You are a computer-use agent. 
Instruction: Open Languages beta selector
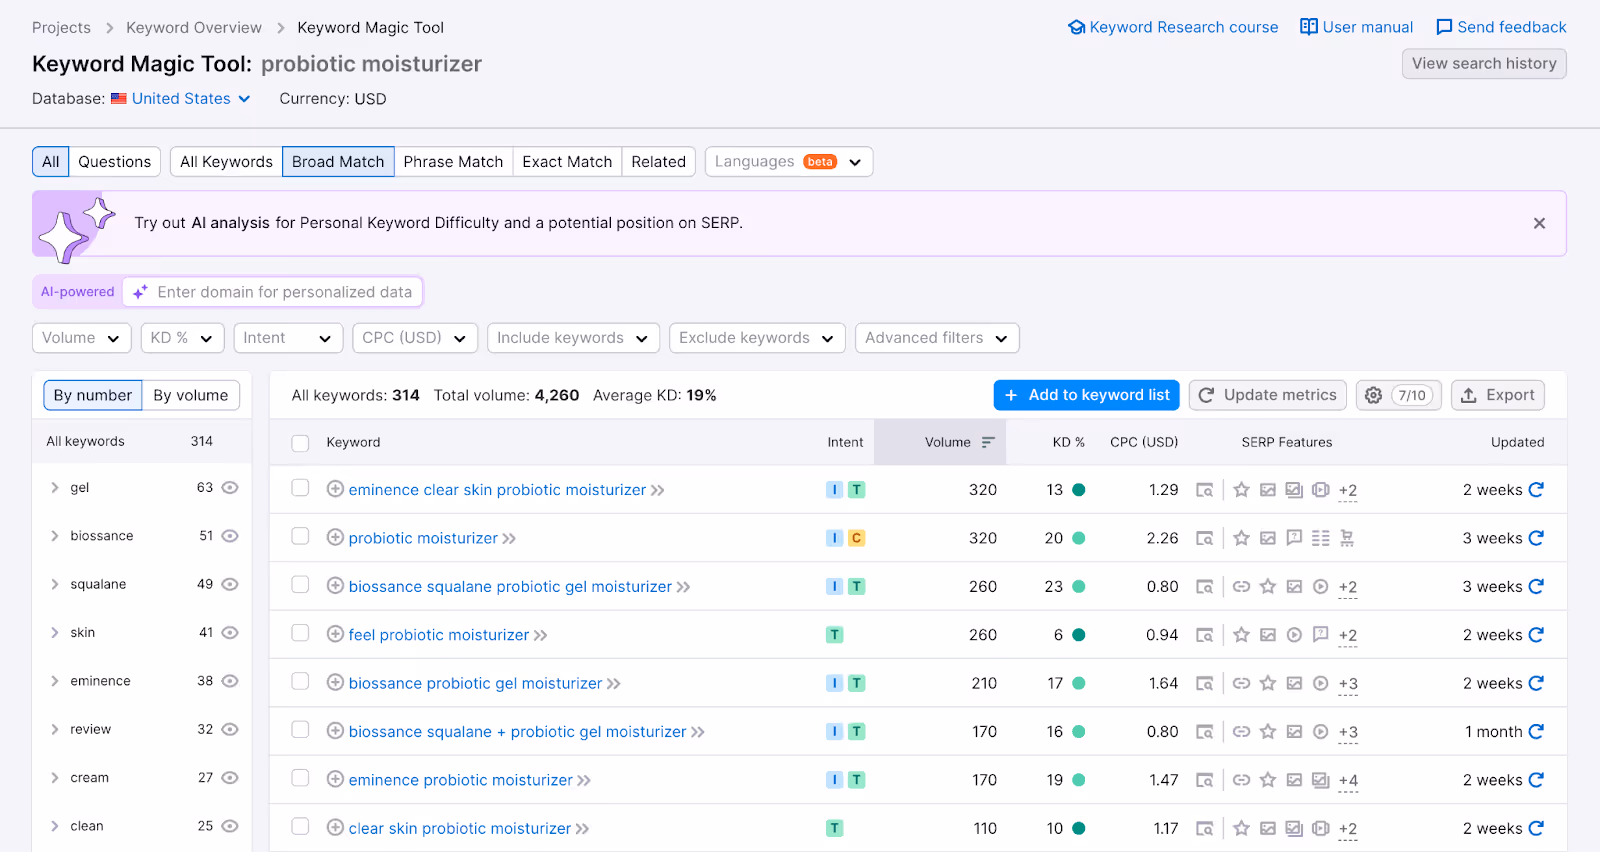tap(789, 162)
